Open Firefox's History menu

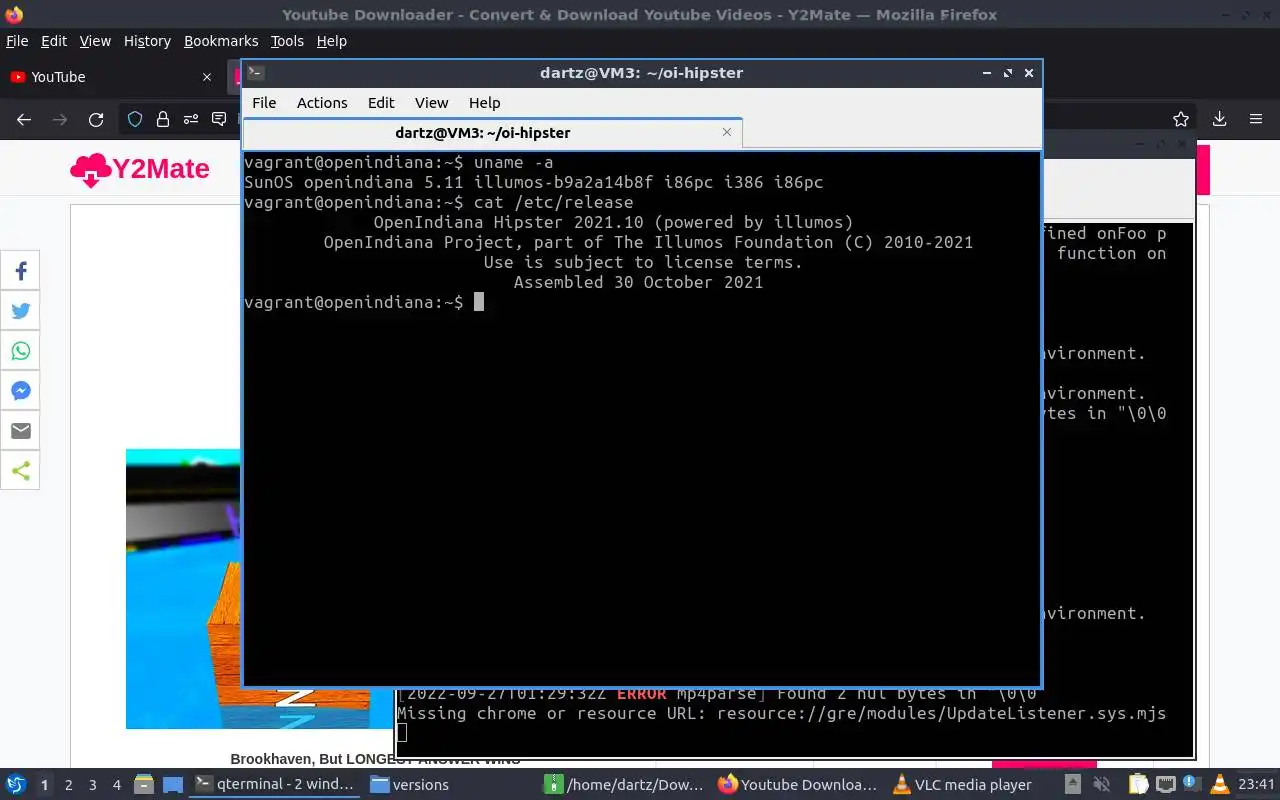pyautogui.click(x=147, y=41)
